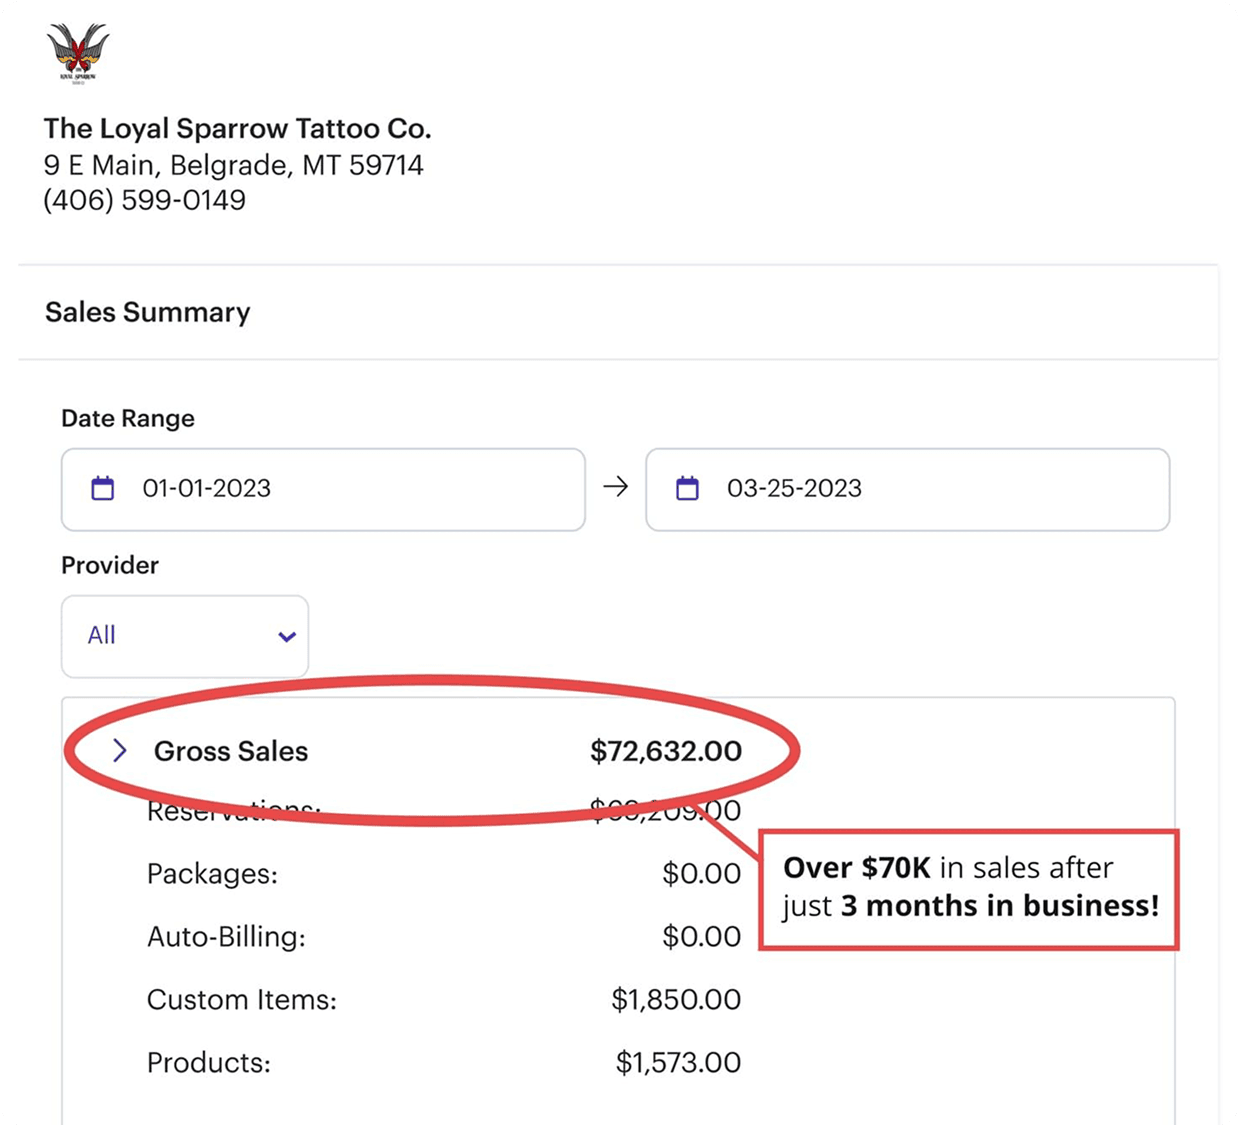The height and width of the screenshot is (1125, 1239).
Task: Click the $72,632.00 Gross Sales amount
Action: [666, 751]
